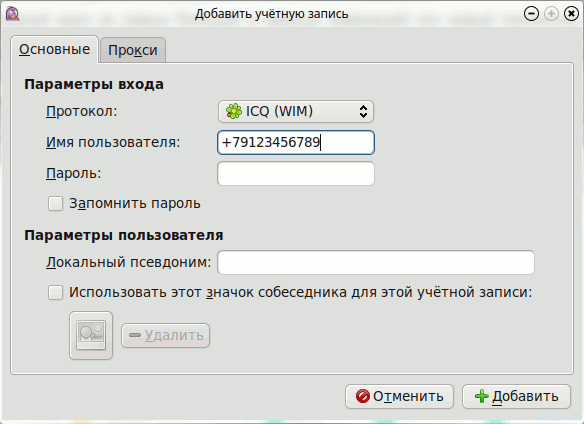The width and height of the screenshot is (584, 424).
Task: Click the Локальный псевдоним text field
Action: click(376, 262)
